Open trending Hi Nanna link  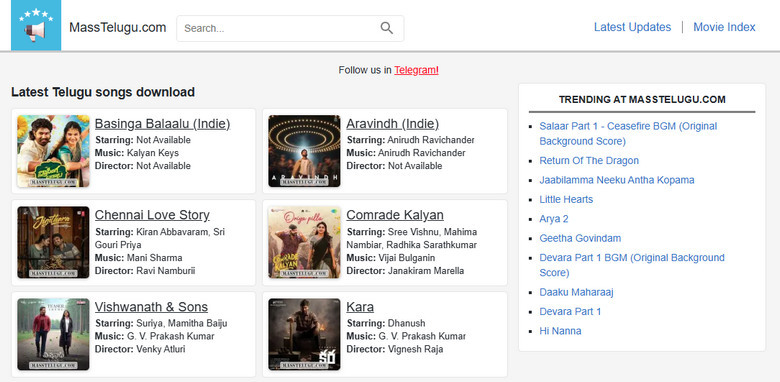pyautogui.click(x=560, y=331)
